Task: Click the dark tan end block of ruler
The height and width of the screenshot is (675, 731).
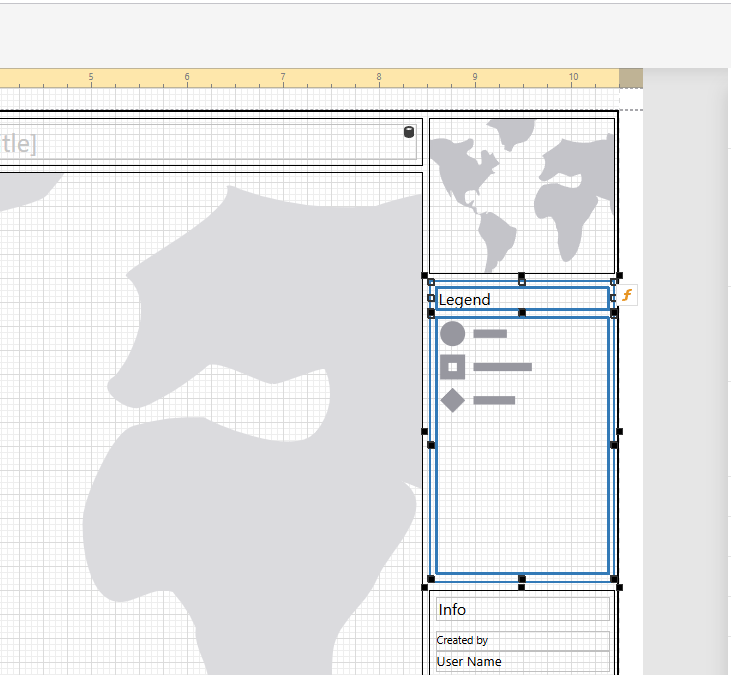Action: (x=631, y=78)
